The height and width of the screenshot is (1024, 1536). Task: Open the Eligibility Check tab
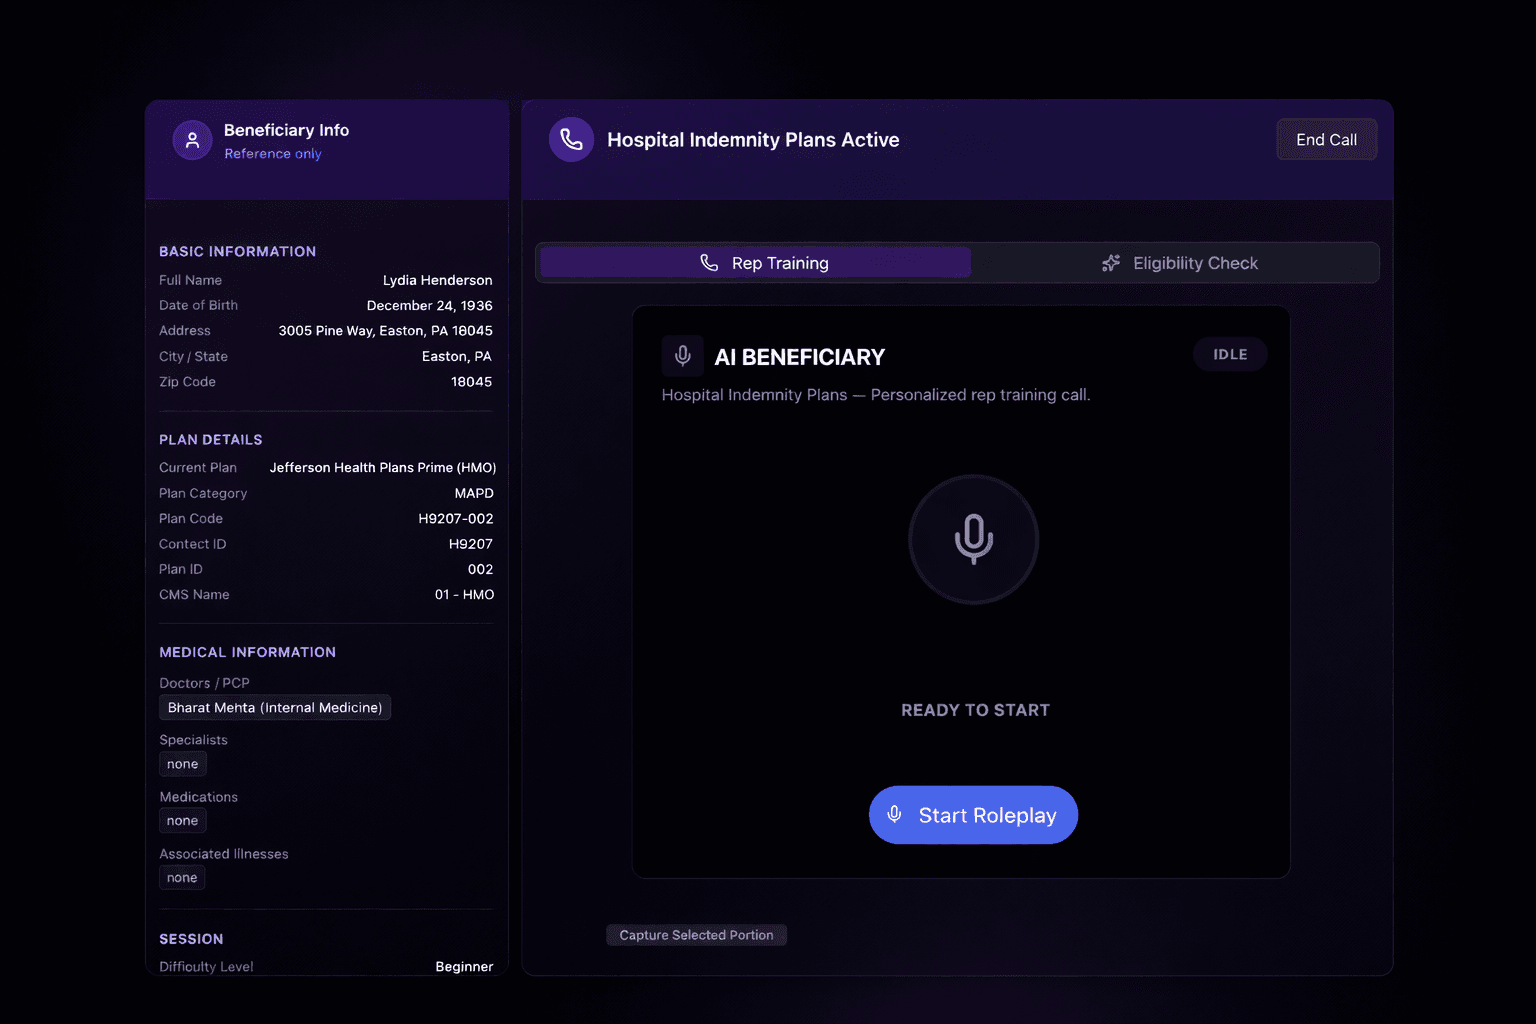tap(1178, 263)
